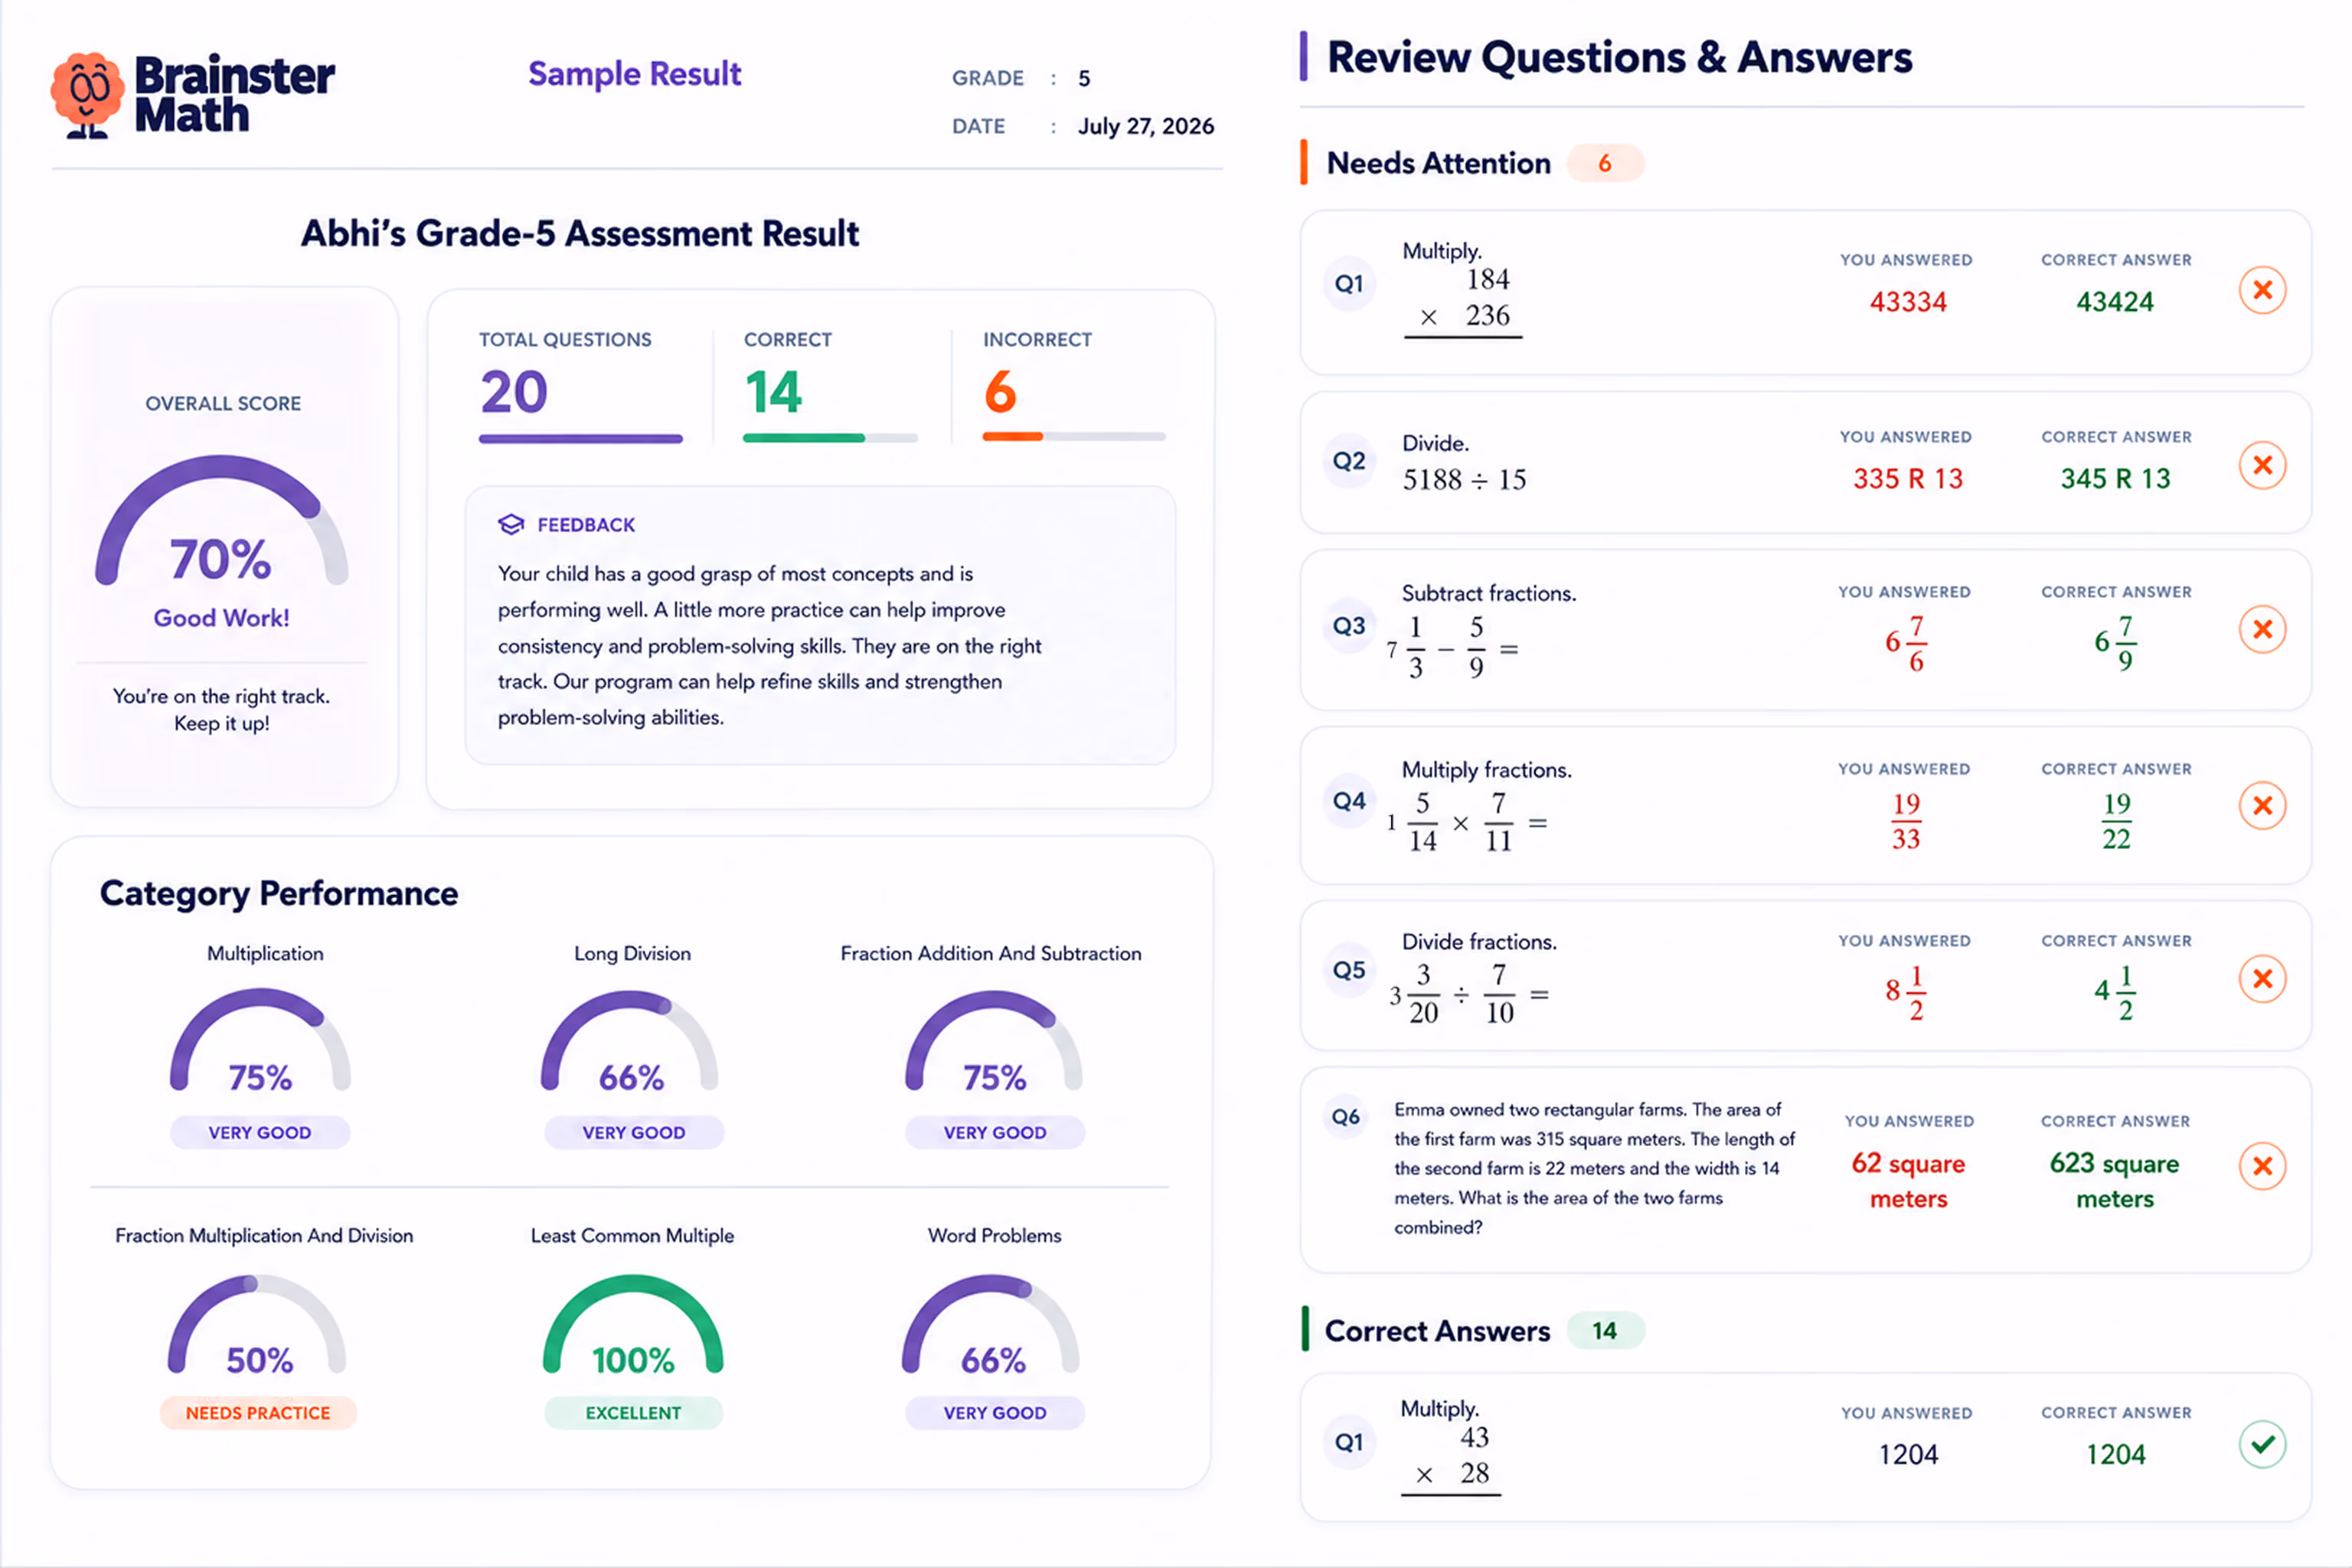Click the red fraction answer 19/33
2352x1568 pixels.
1906,821
